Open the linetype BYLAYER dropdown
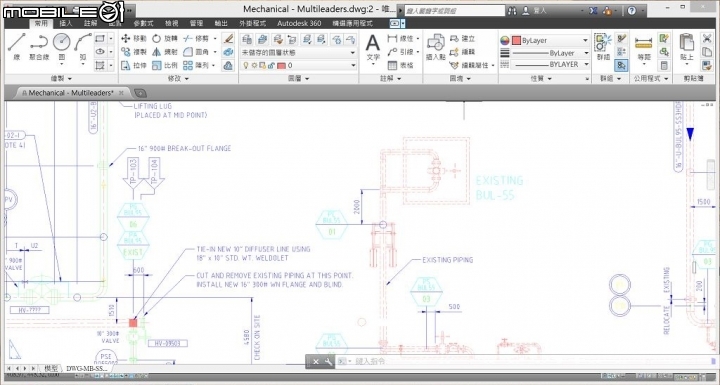This screenshot has height=385, width=720. coord(550,65)
